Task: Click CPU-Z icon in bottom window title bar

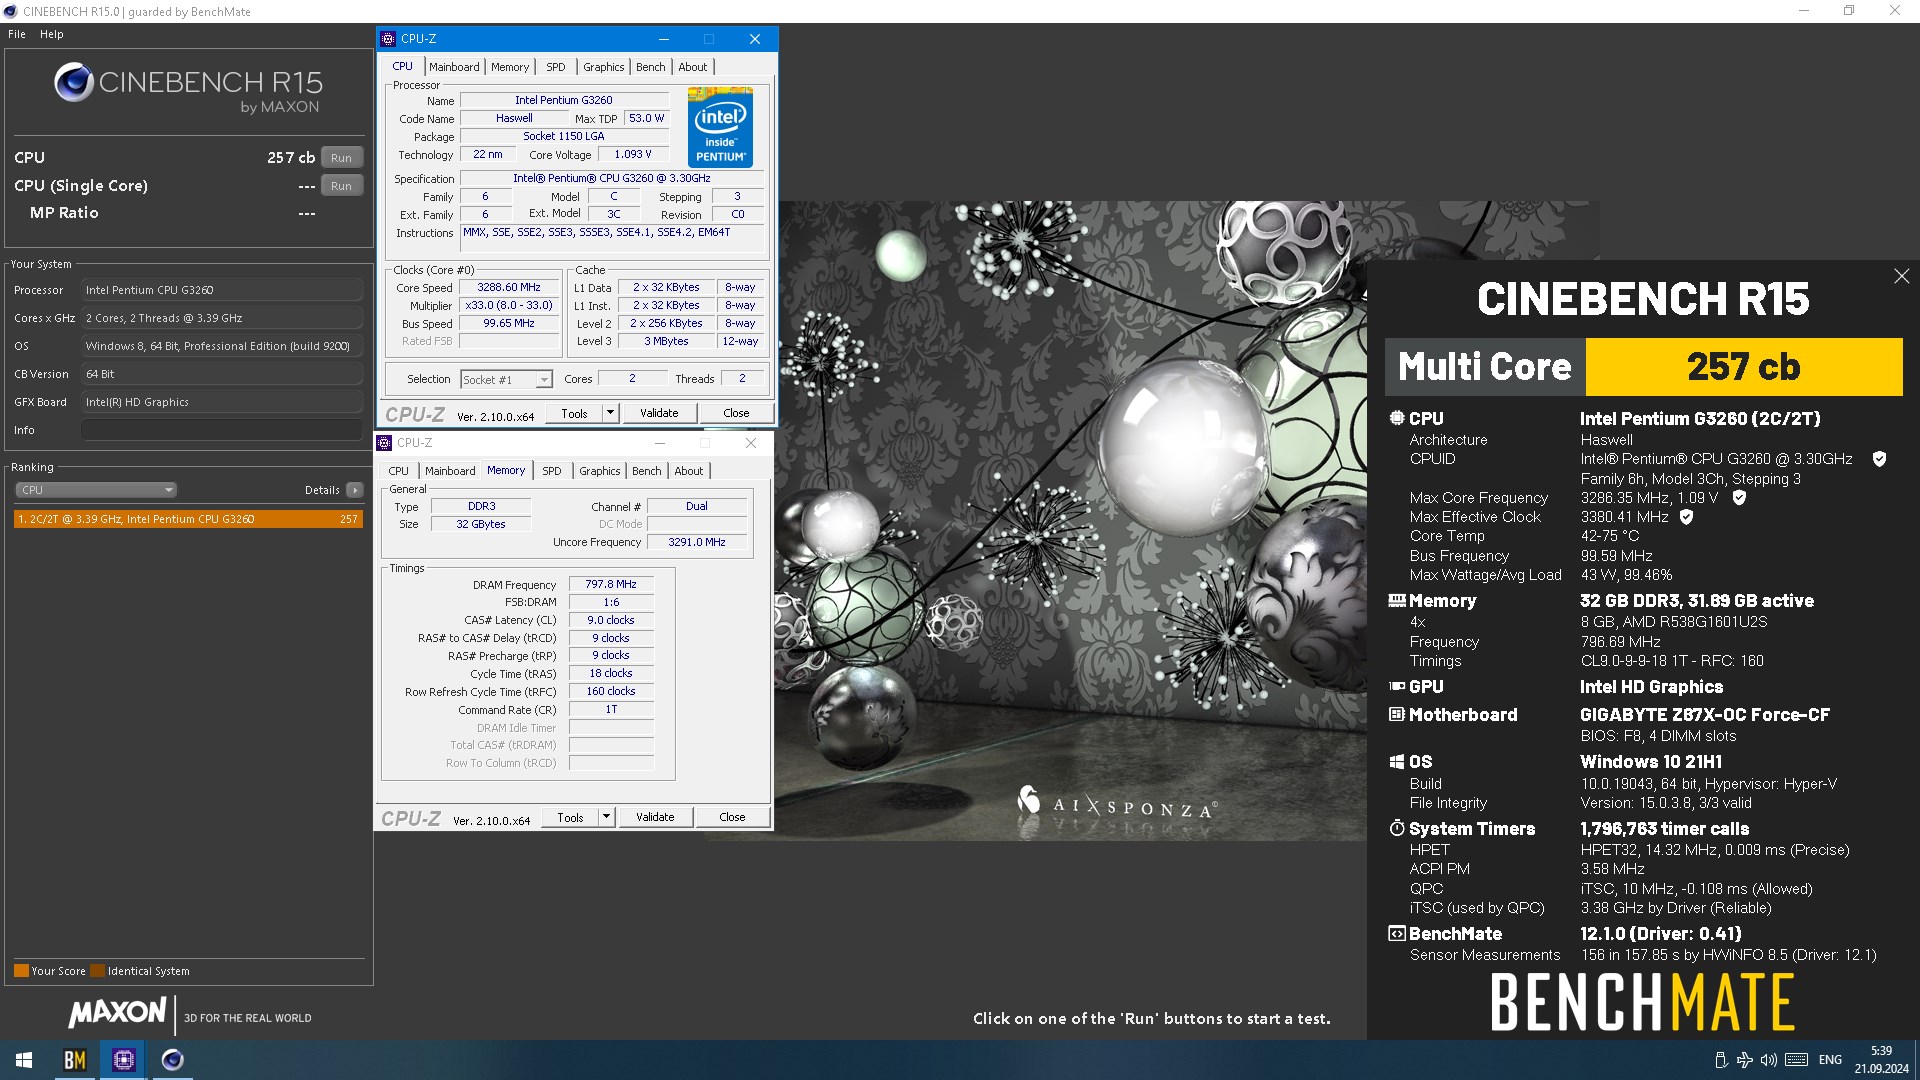Action: click(384, 443)
